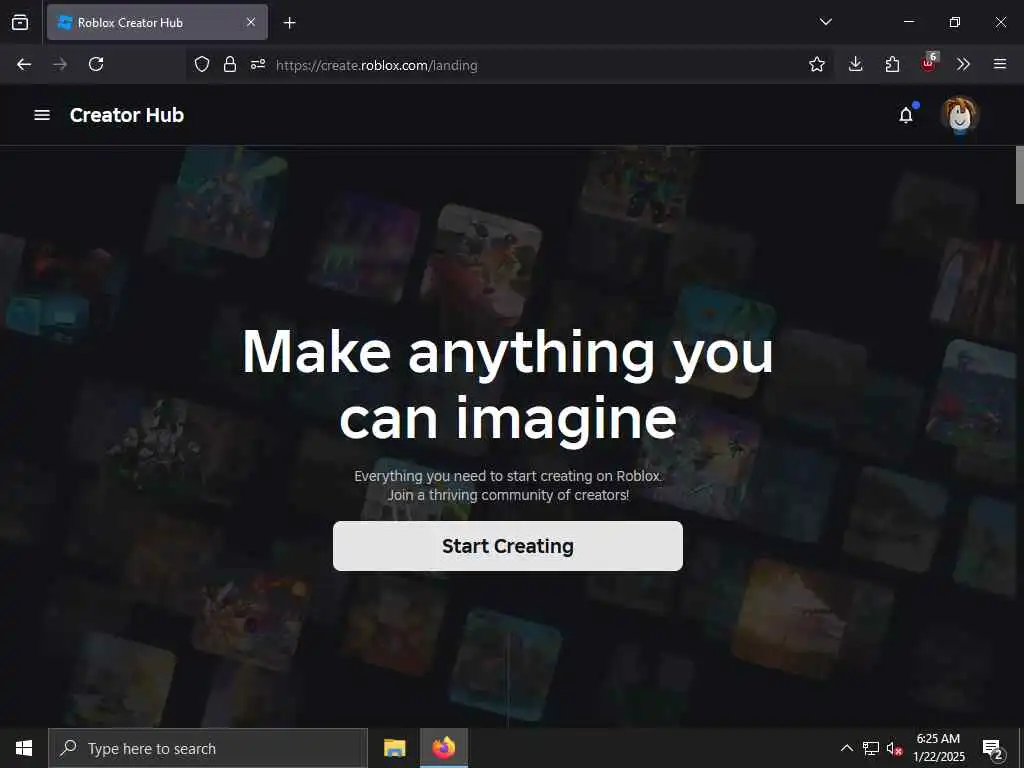Bookmark this page with the star
Viewport: 1024px width, 768px height.
coord(816,64)
